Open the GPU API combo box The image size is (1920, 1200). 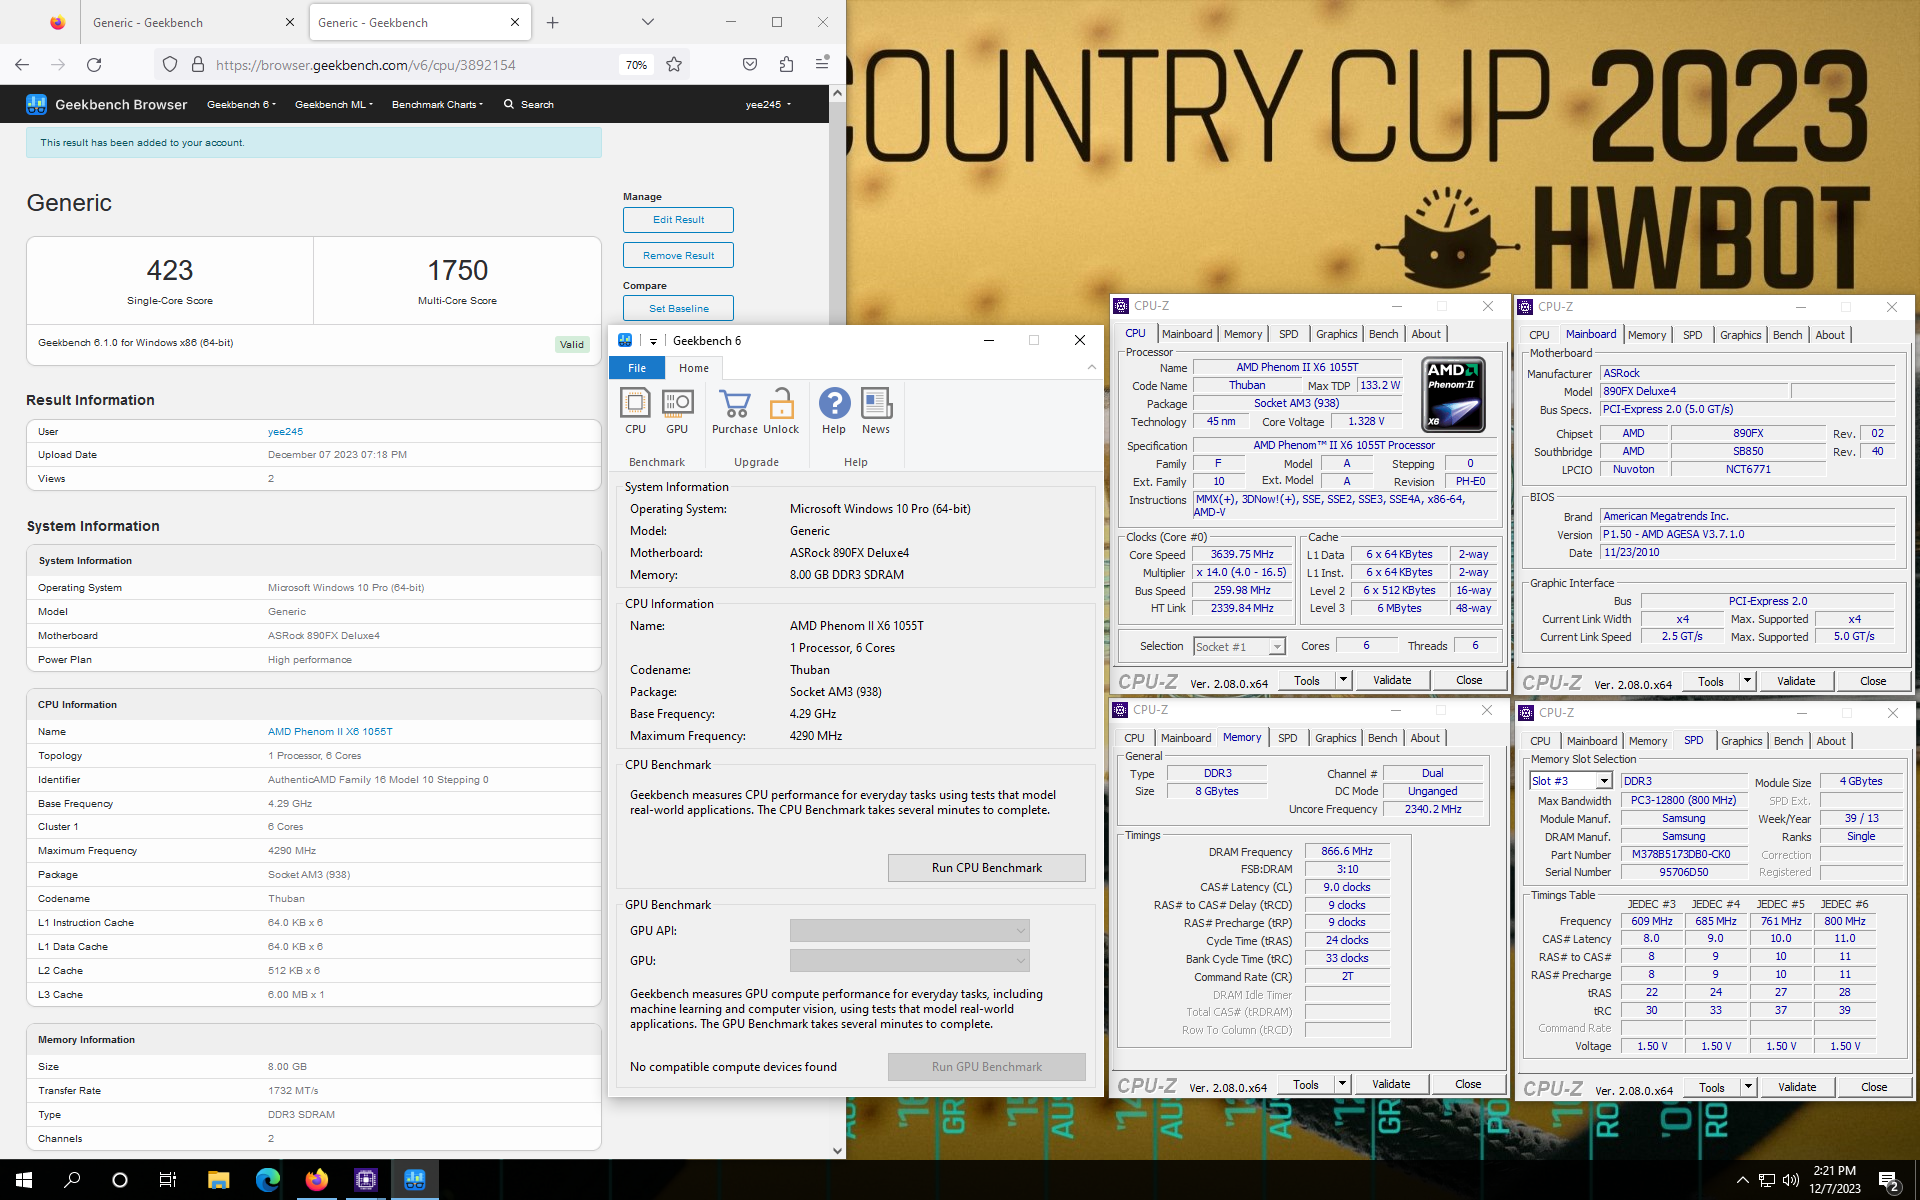pos(909,931)
